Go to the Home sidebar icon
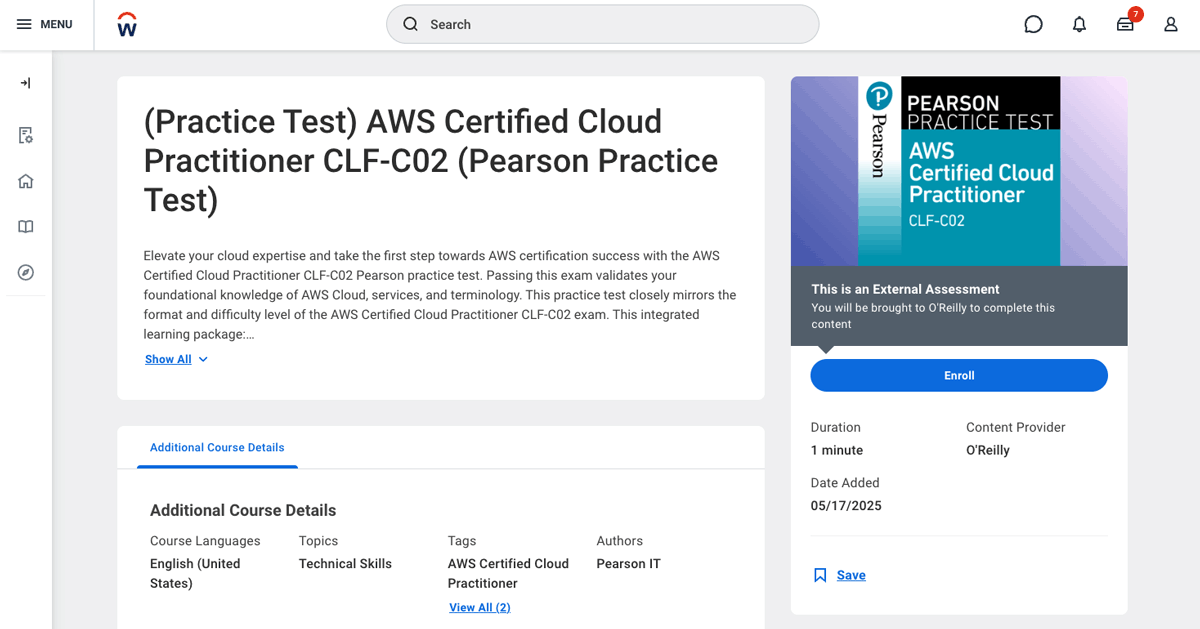Image resolution: width=1200 pixels, height=629 pixels. coord(26,181)
